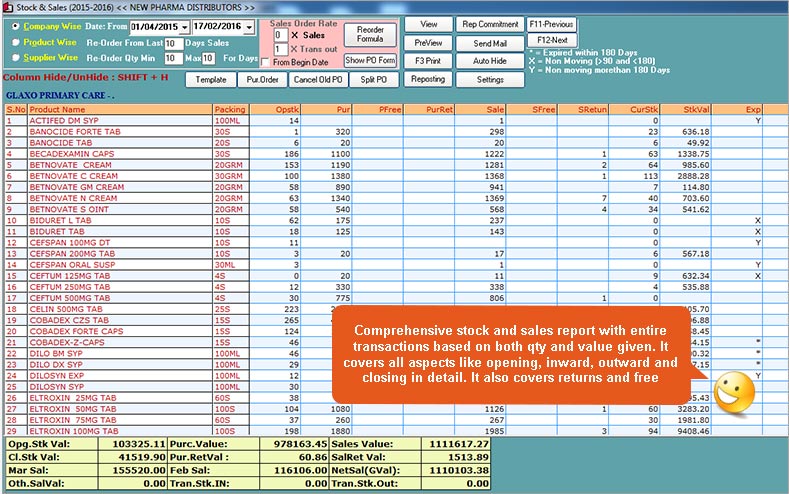The height and width of the screenshot is (494, 789).
Task: Click the F3 Print button
Action: (428, 61)
